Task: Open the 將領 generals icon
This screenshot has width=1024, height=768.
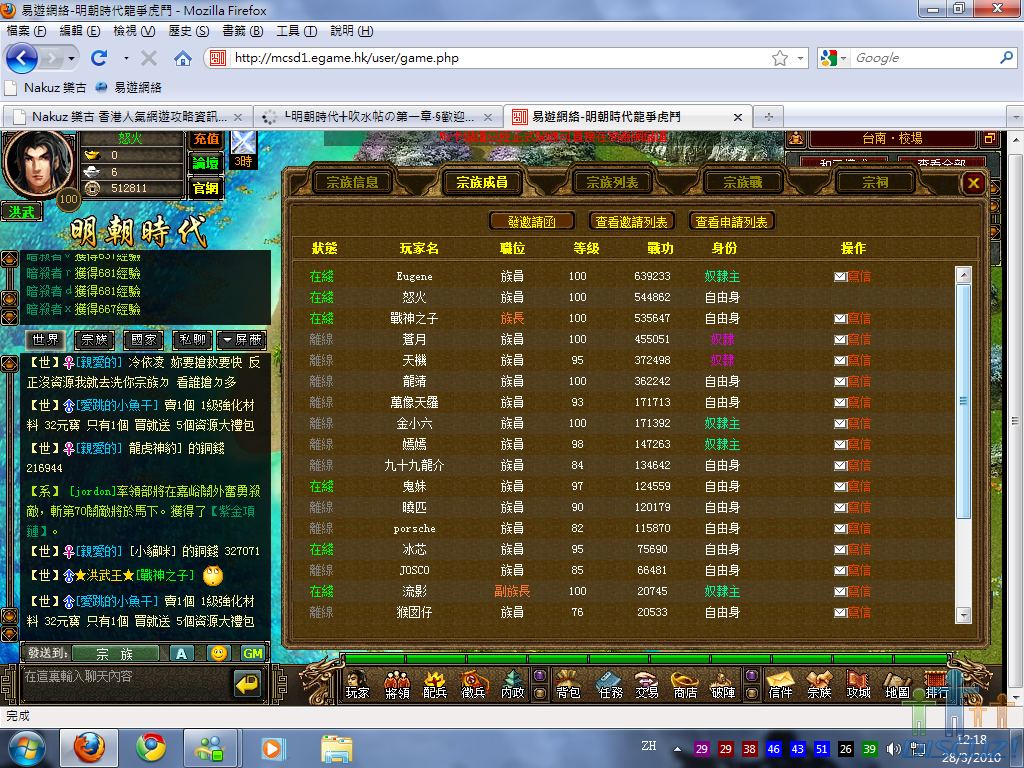Action: [x=396, y=684]
